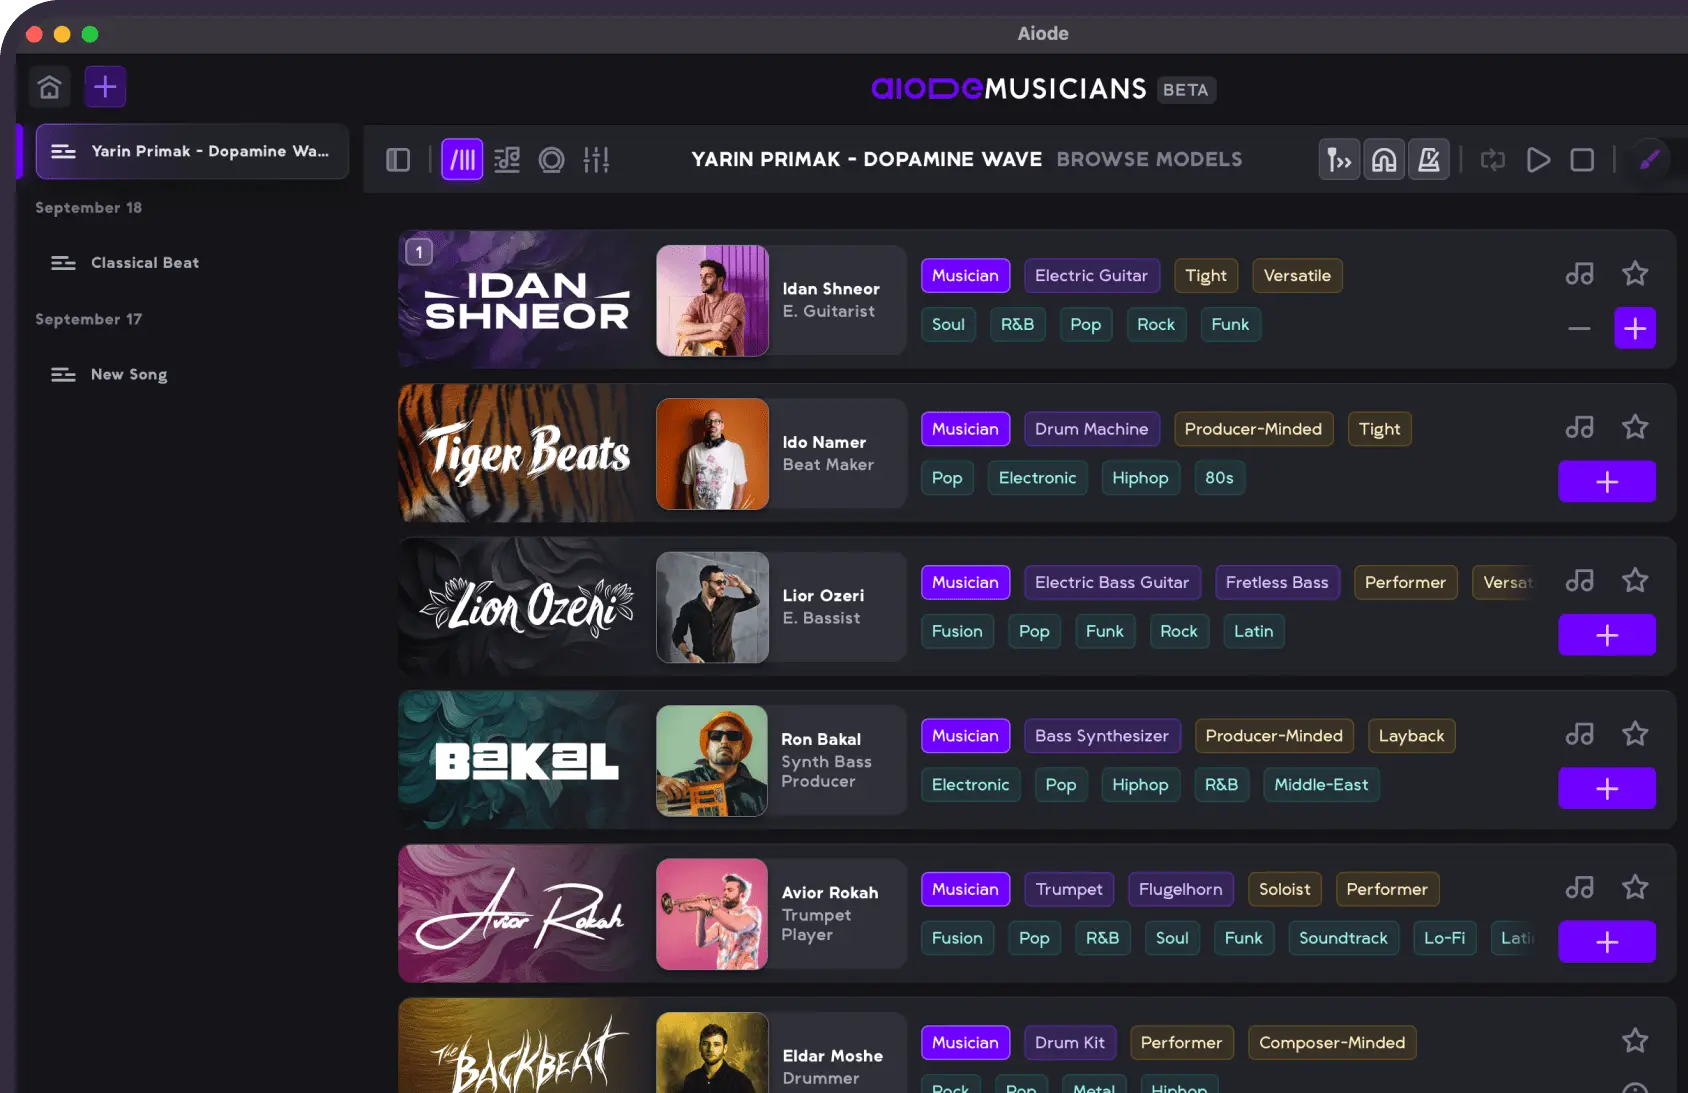Image resolution: width=1688 pixels, height=1093 pixels.
Task: Preview Idan Shneor audio sample
Action: (1580, 274)
